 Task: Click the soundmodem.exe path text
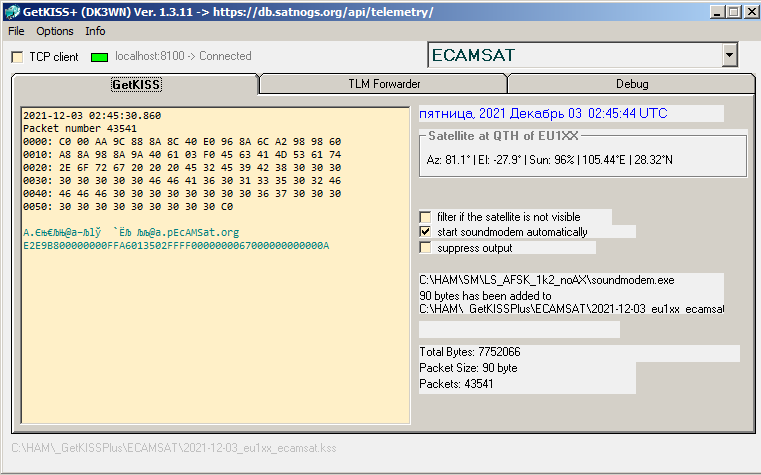pyautogui.click(x=546, y=280)
